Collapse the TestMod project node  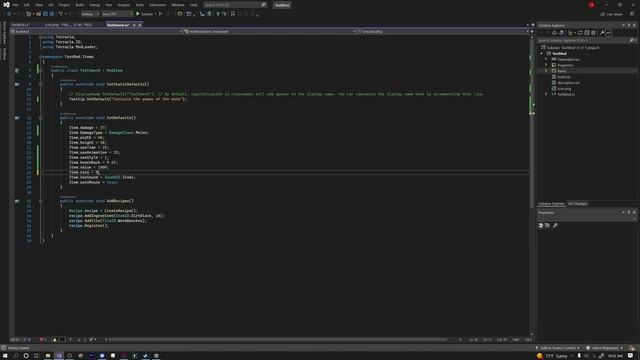542,53
